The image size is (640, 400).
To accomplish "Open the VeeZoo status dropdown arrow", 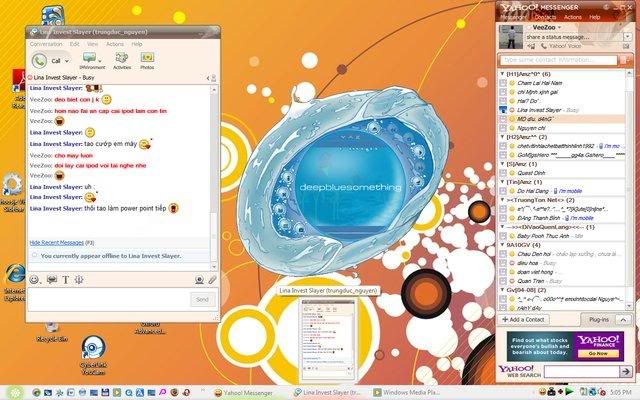I will click(560, 28).
